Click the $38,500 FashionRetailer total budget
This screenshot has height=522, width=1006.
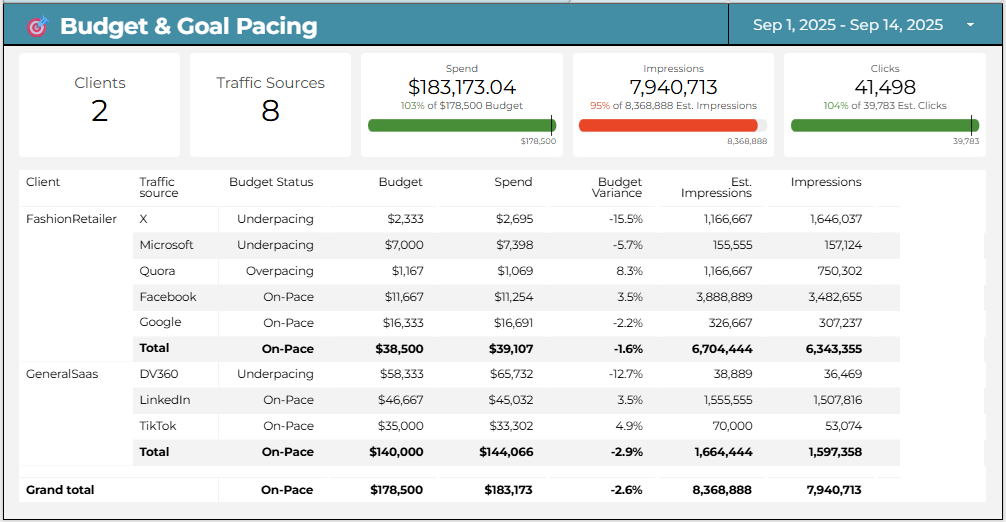tap(399, 349)
